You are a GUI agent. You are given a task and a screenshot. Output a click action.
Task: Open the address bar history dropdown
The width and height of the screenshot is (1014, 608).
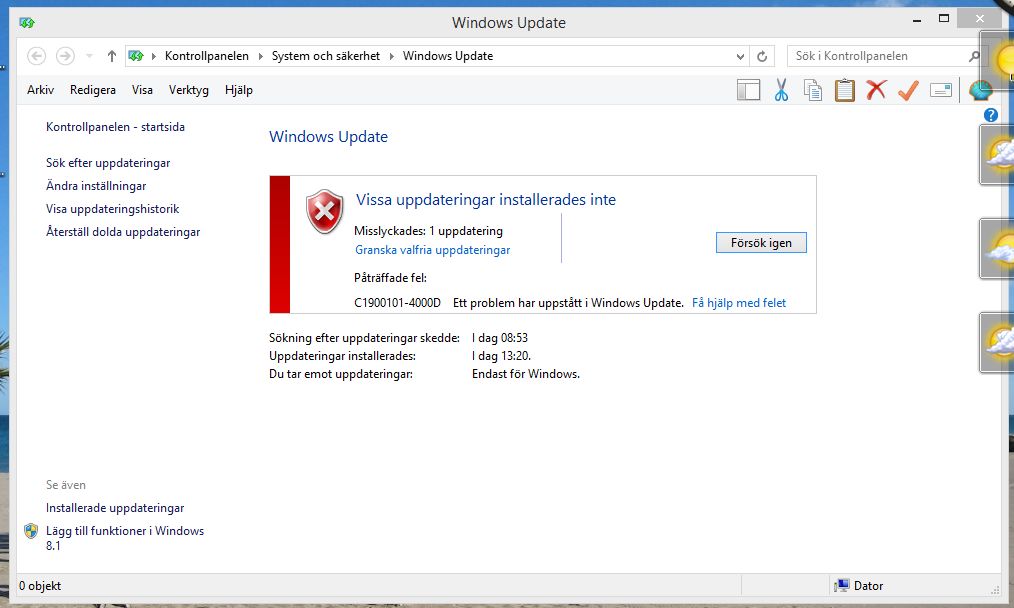pos(740,56)
